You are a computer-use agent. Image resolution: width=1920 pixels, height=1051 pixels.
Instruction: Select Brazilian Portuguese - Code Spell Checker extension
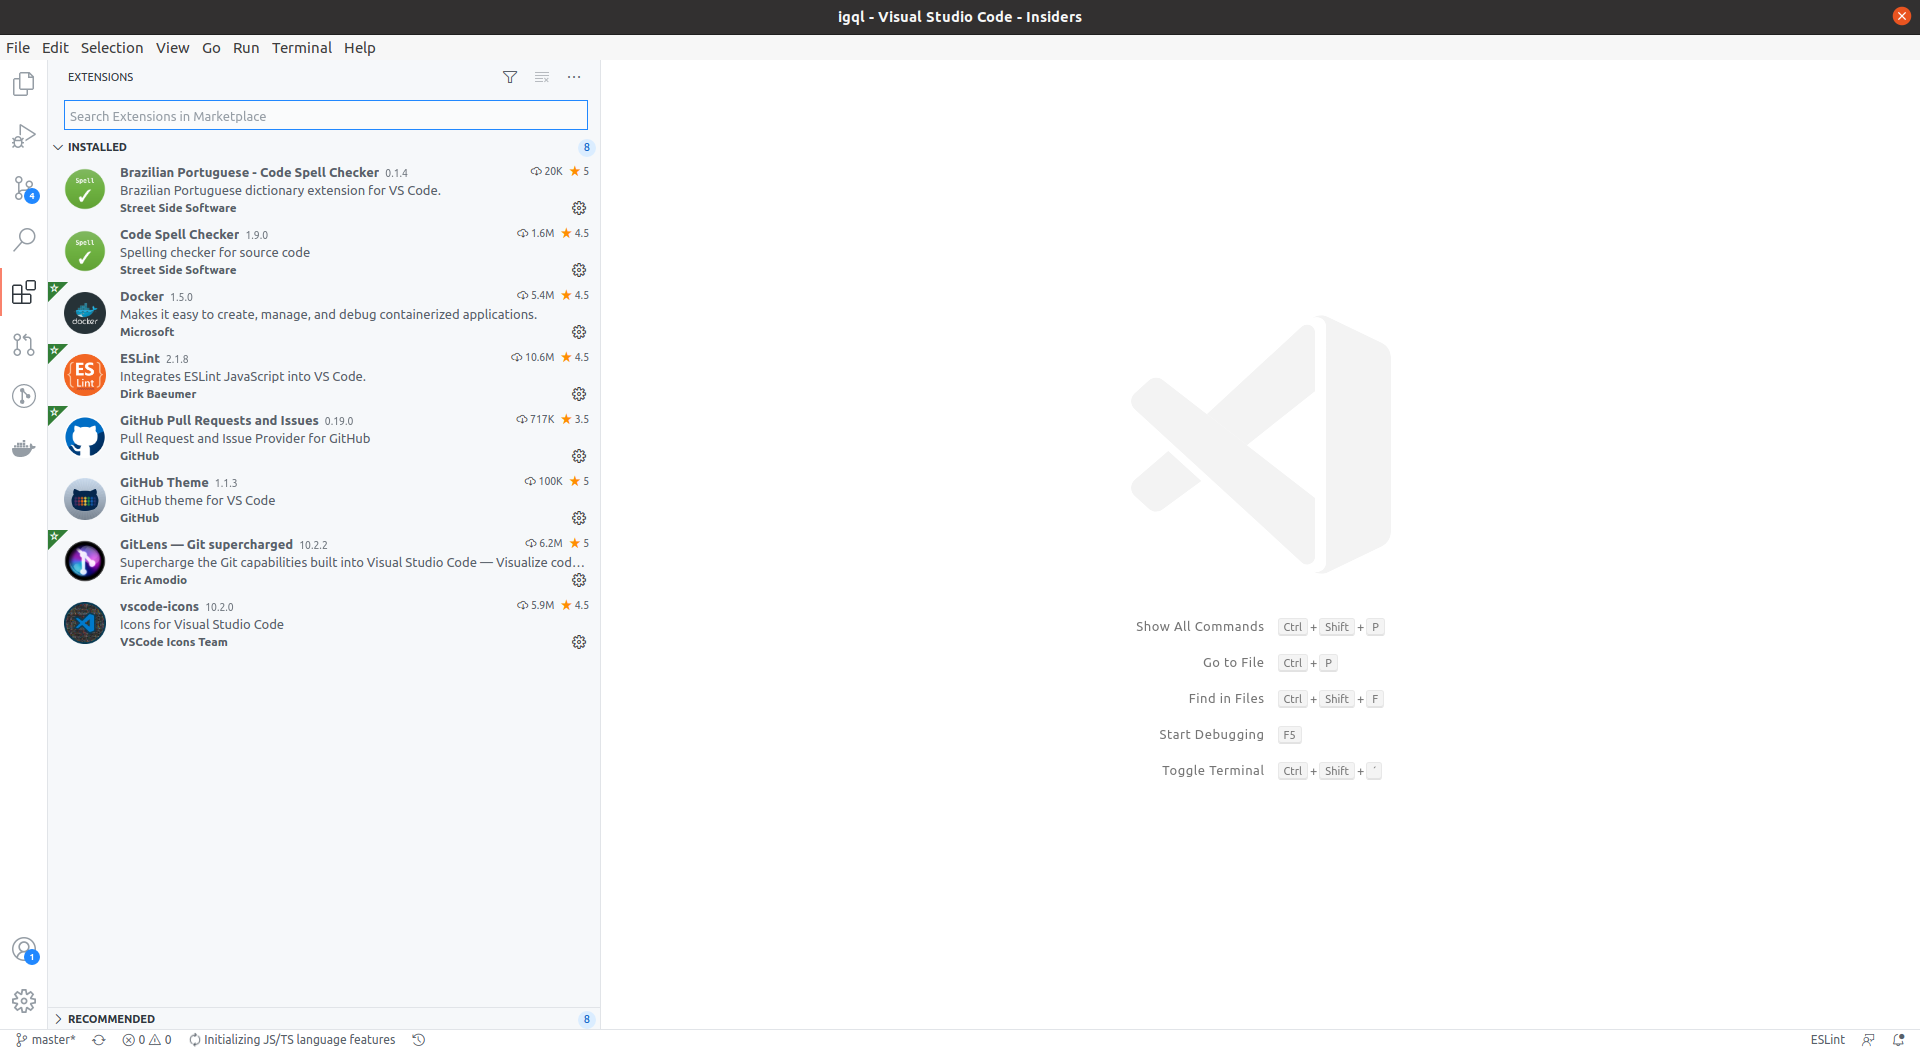pyautogui.click(x=324, y=189)
